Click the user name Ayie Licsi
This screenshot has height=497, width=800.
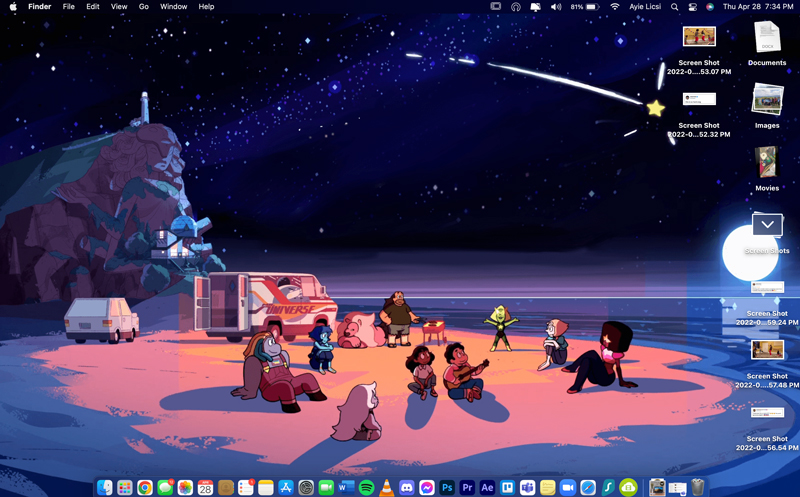[x=645, y=7]
